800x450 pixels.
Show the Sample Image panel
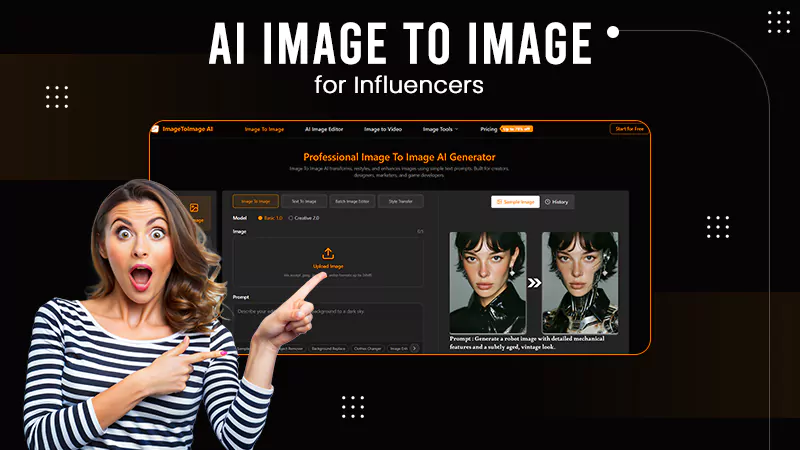(515, 202)
